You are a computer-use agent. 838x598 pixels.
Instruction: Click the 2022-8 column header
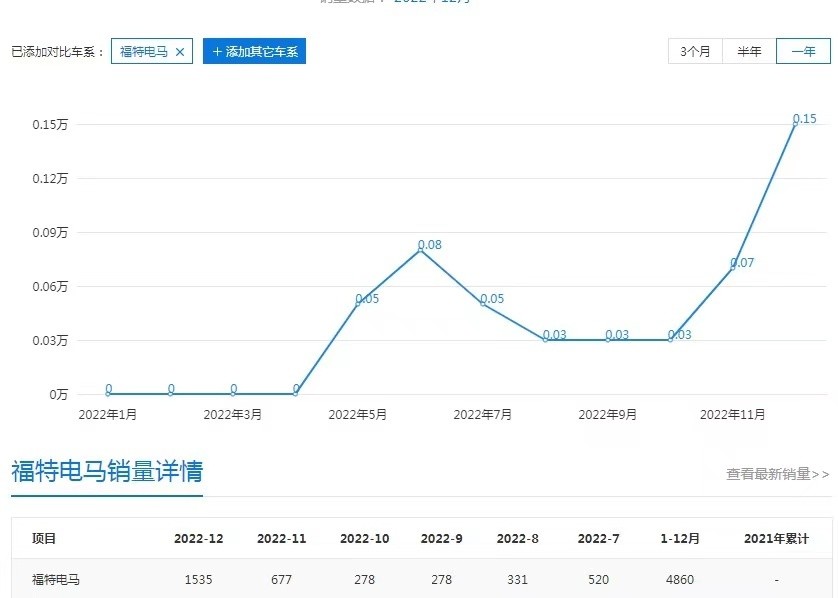pos(517,539)
